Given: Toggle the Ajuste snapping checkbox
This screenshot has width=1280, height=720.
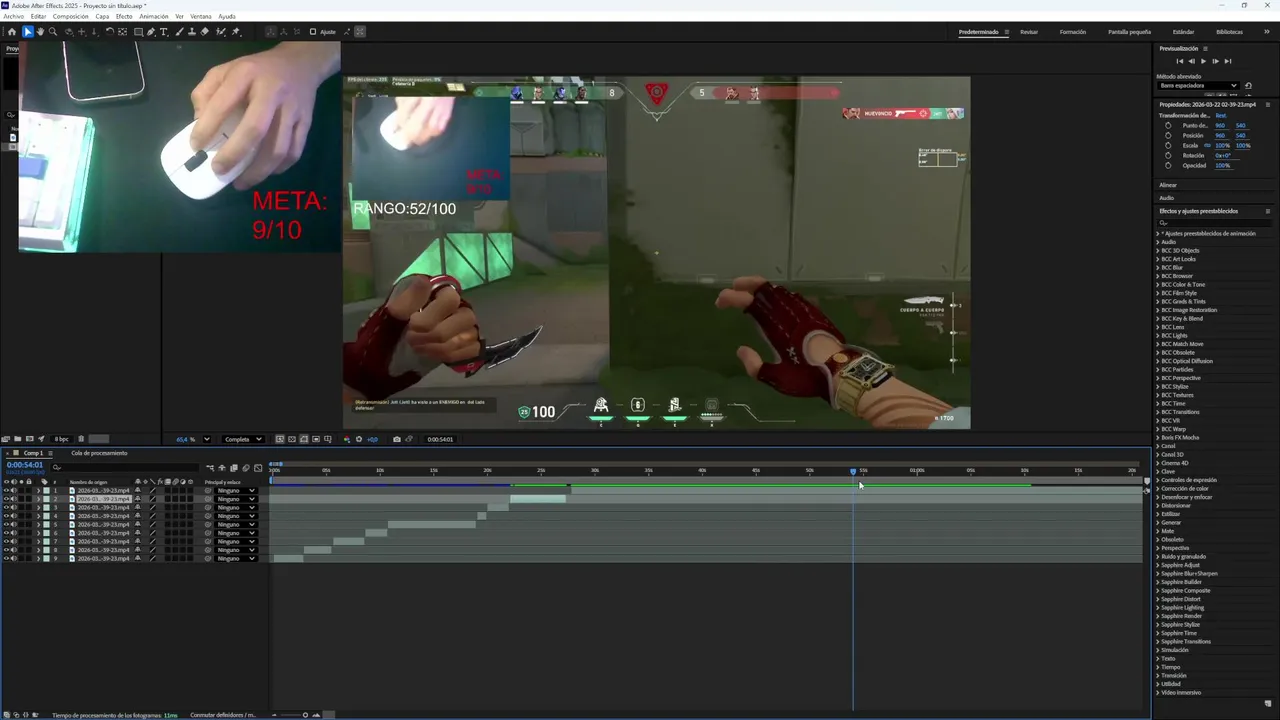Looking at the screenshot, I should [313, 32].
